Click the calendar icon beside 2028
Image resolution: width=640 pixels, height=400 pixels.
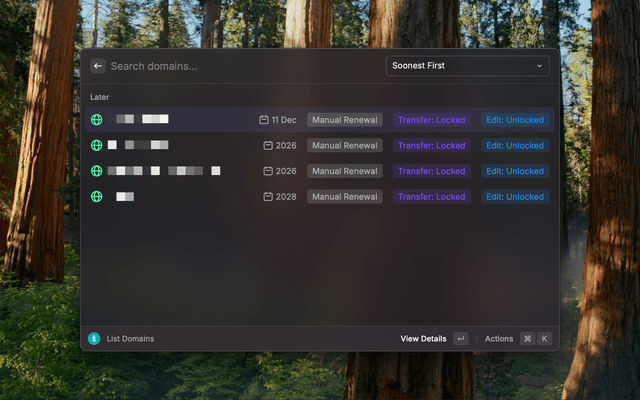point(268,197)
